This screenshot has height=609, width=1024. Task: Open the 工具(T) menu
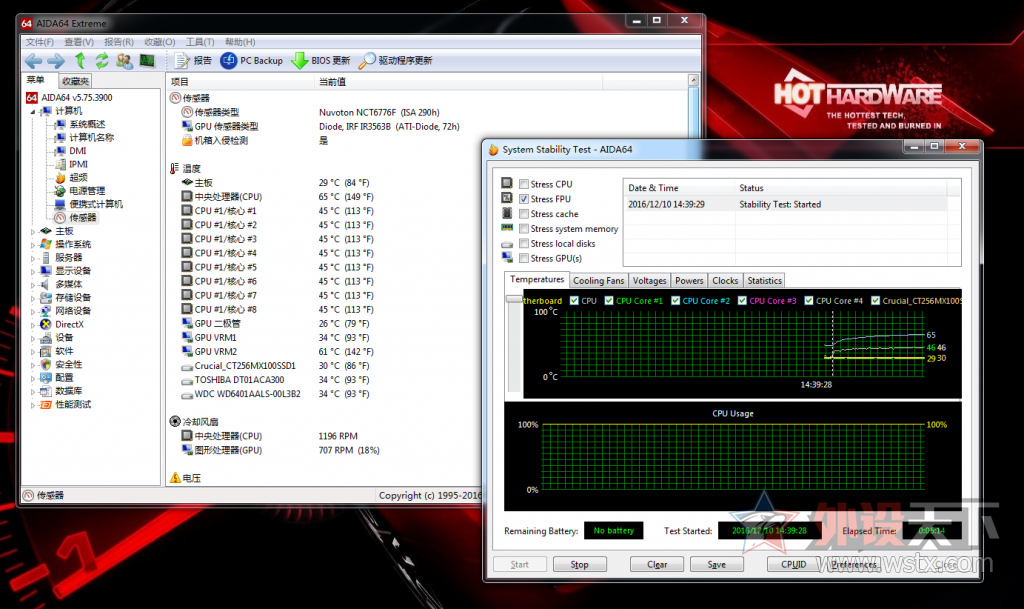200,42
